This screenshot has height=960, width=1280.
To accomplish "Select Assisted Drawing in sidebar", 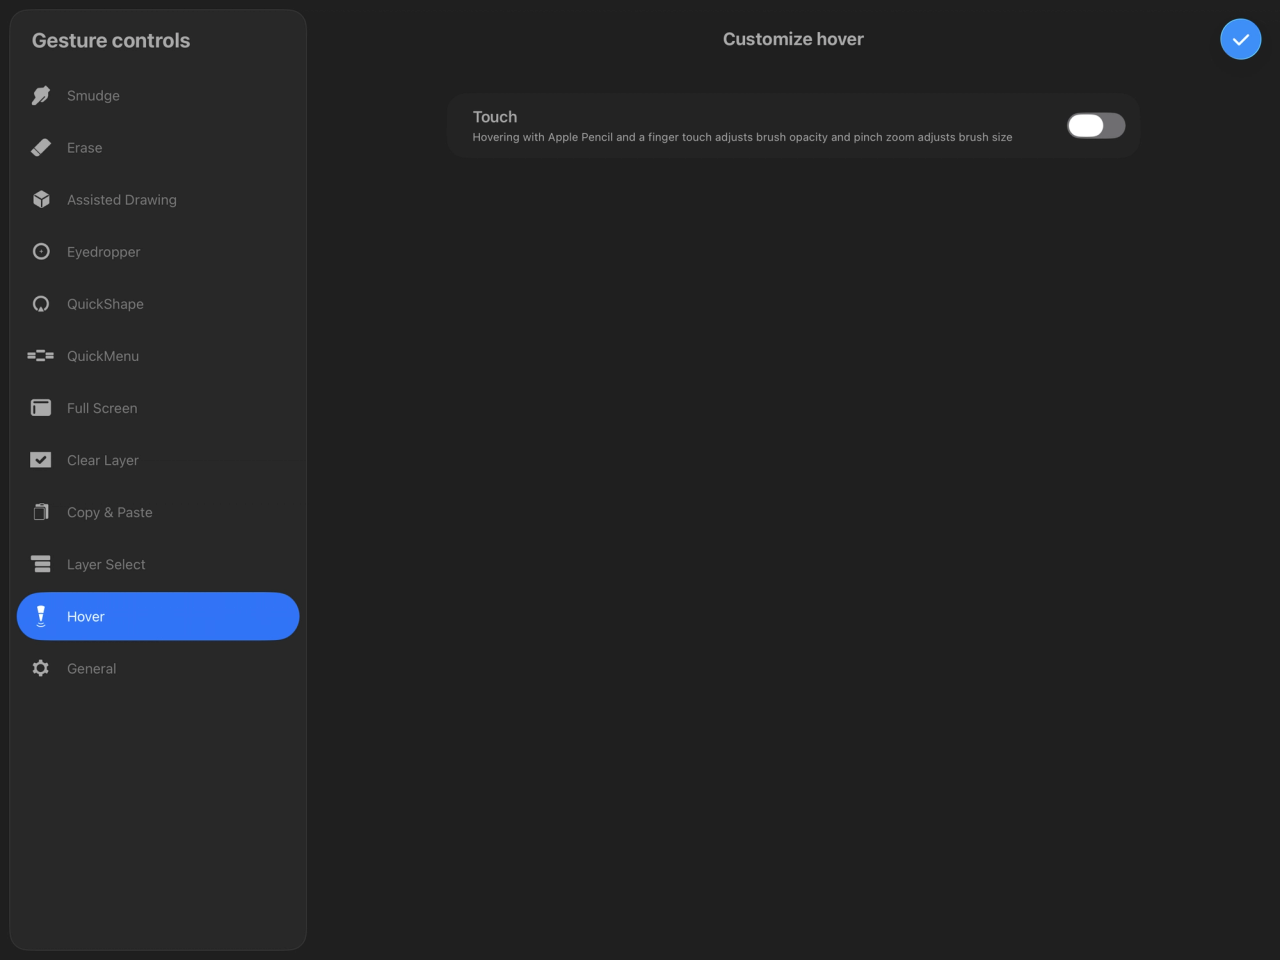I will pyautogui.click(x=158, y=199).
